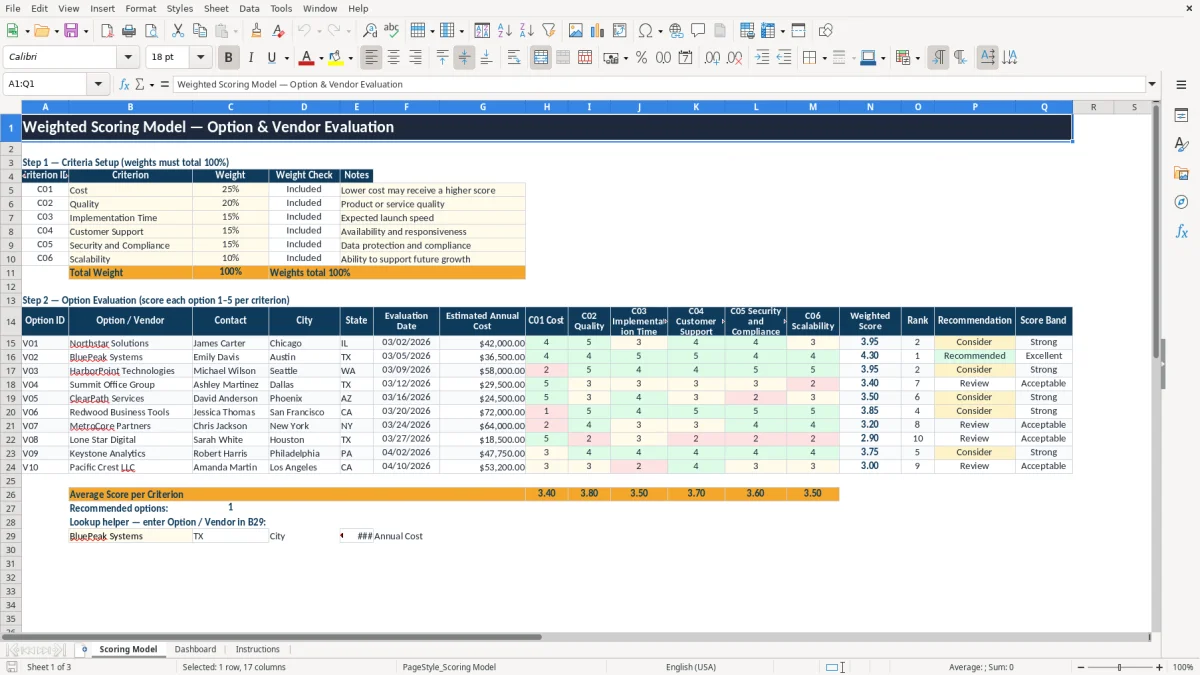Viewport: 1200px width, 675px height.
Task: Apply the yellow background color swatch
Action: 335,58
